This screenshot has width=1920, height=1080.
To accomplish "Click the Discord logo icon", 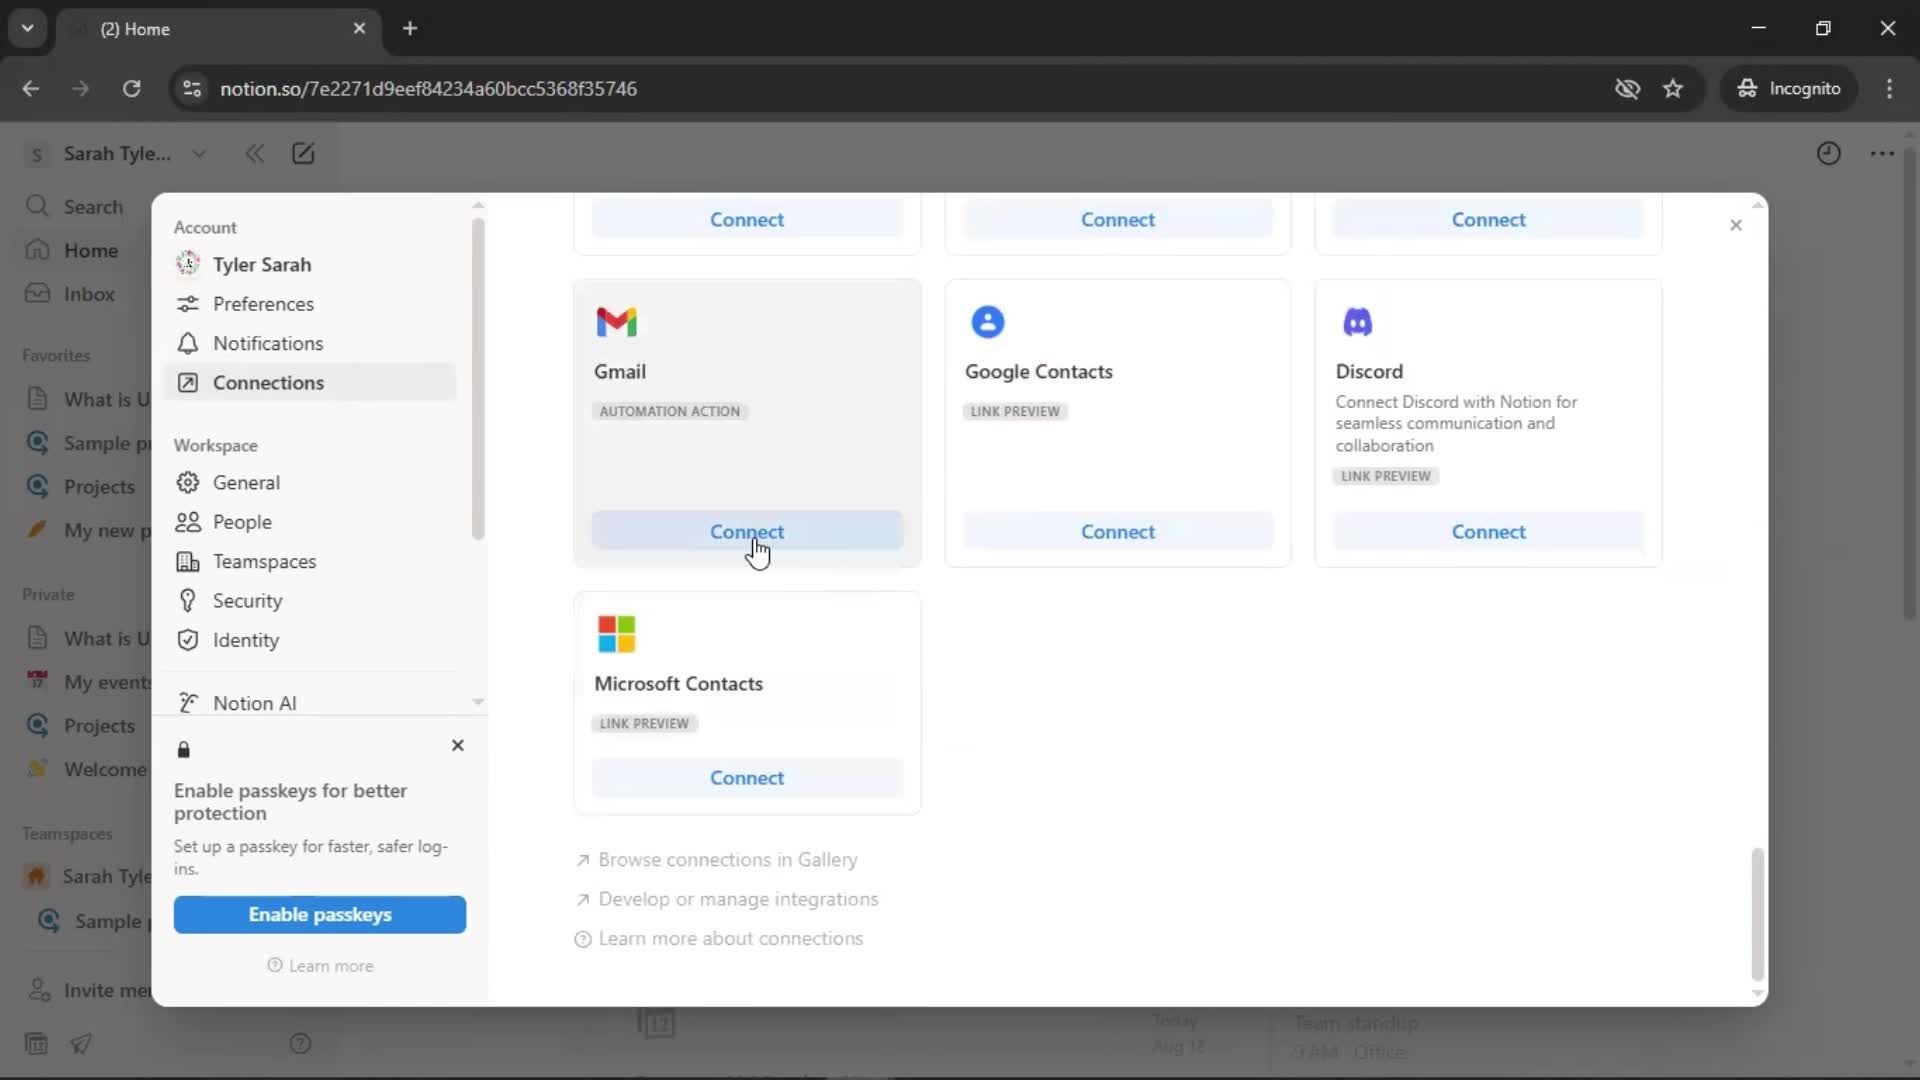I will [1357, 322].
